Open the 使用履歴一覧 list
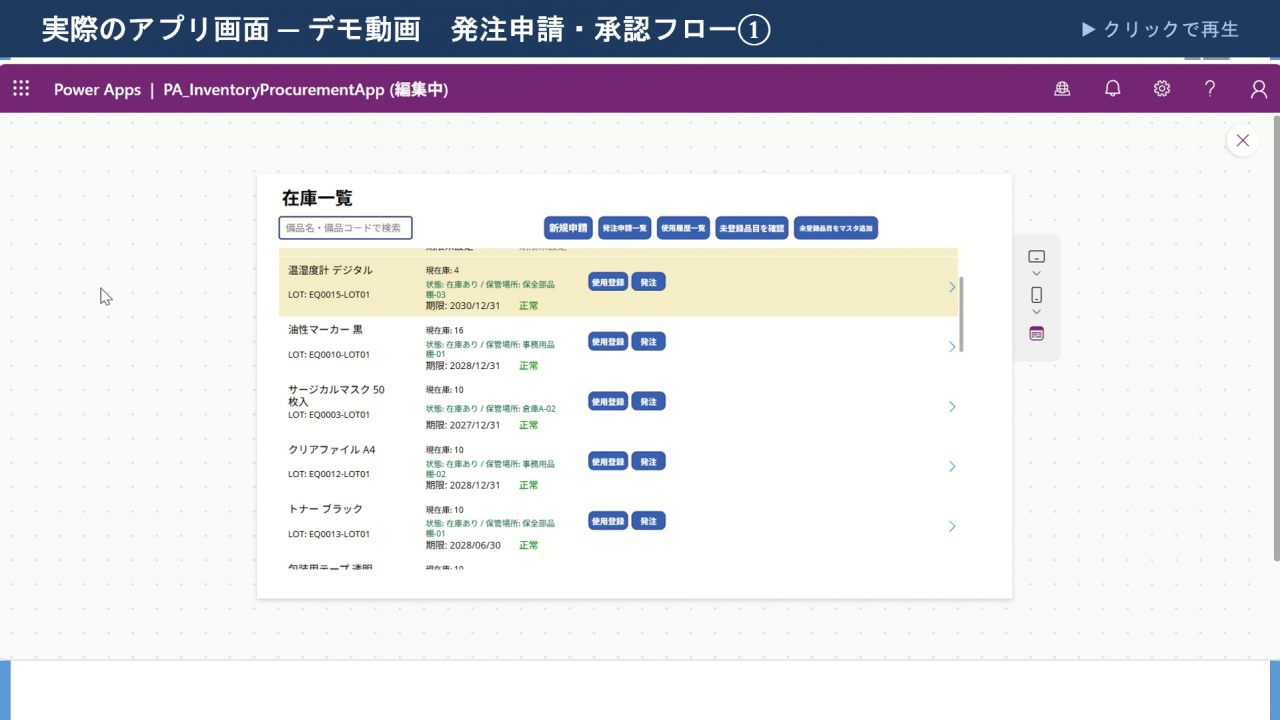 click(x=683, y=228)
